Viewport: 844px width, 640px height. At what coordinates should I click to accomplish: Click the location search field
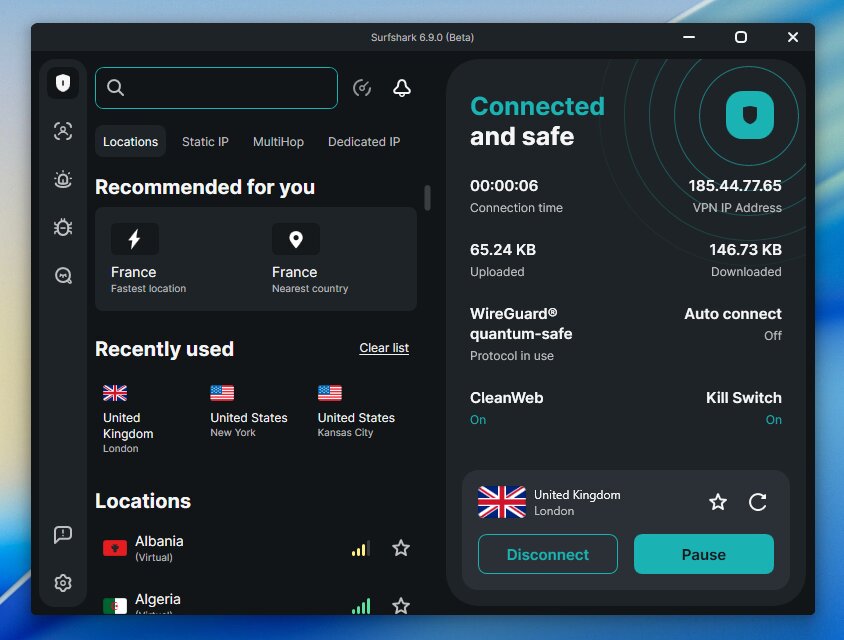click(216, 88)
